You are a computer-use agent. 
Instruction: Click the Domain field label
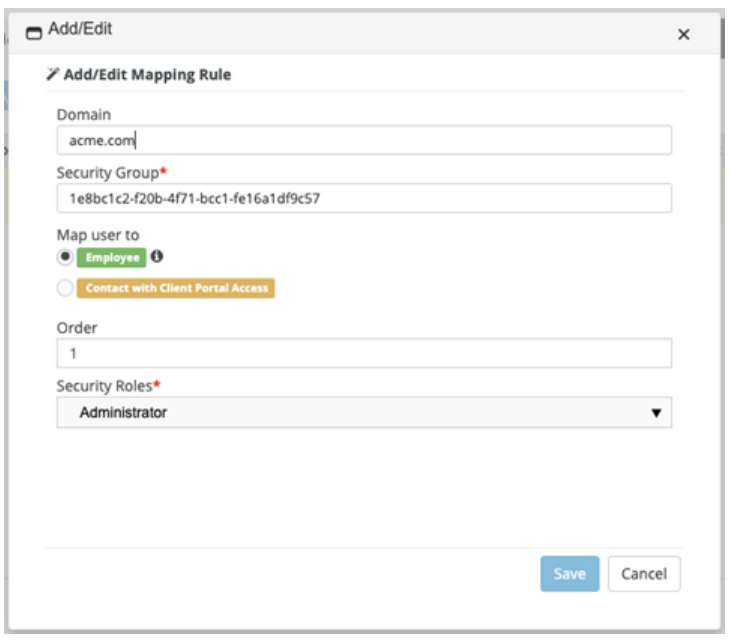(x=84, y=115)
